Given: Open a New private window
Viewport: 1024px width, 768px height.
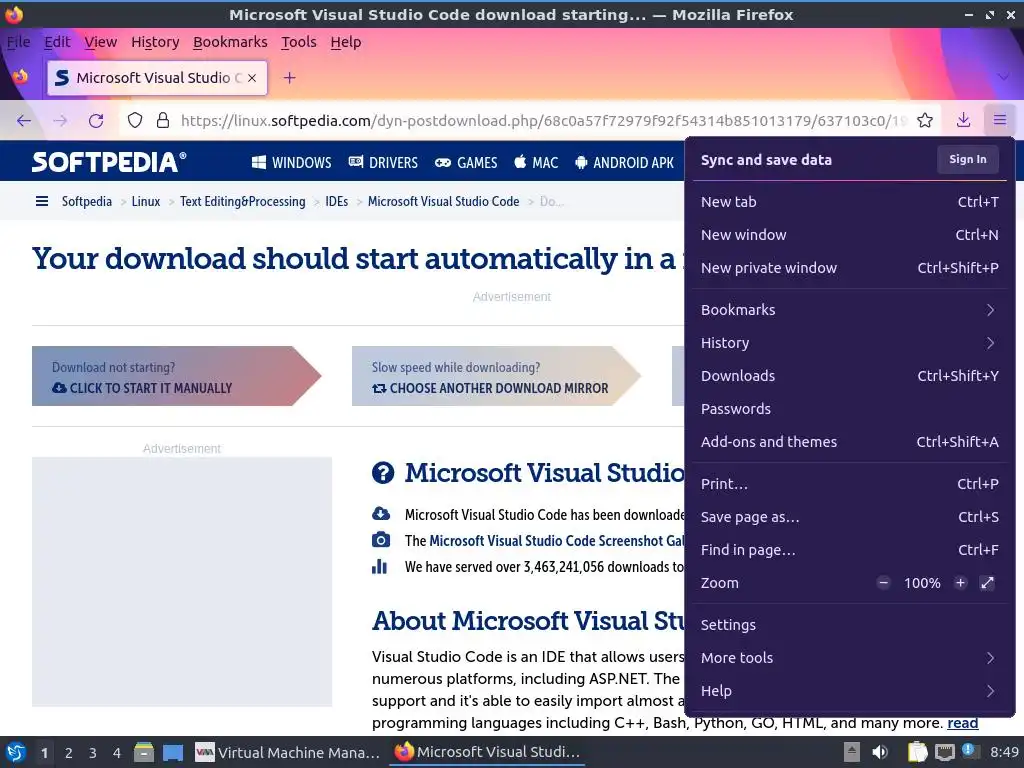Looking at the screenshot, I should (850, 268).
